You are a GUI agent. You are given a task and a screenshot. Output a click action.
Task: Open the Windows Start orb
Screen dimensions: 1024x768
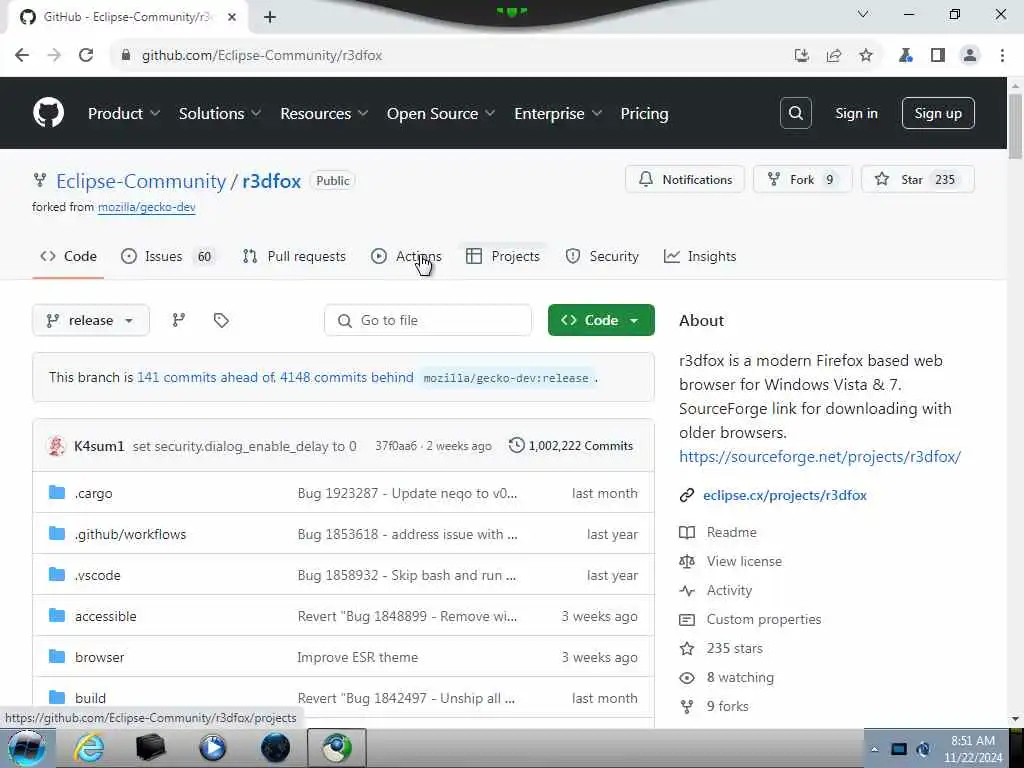click(x=26, y=748)
